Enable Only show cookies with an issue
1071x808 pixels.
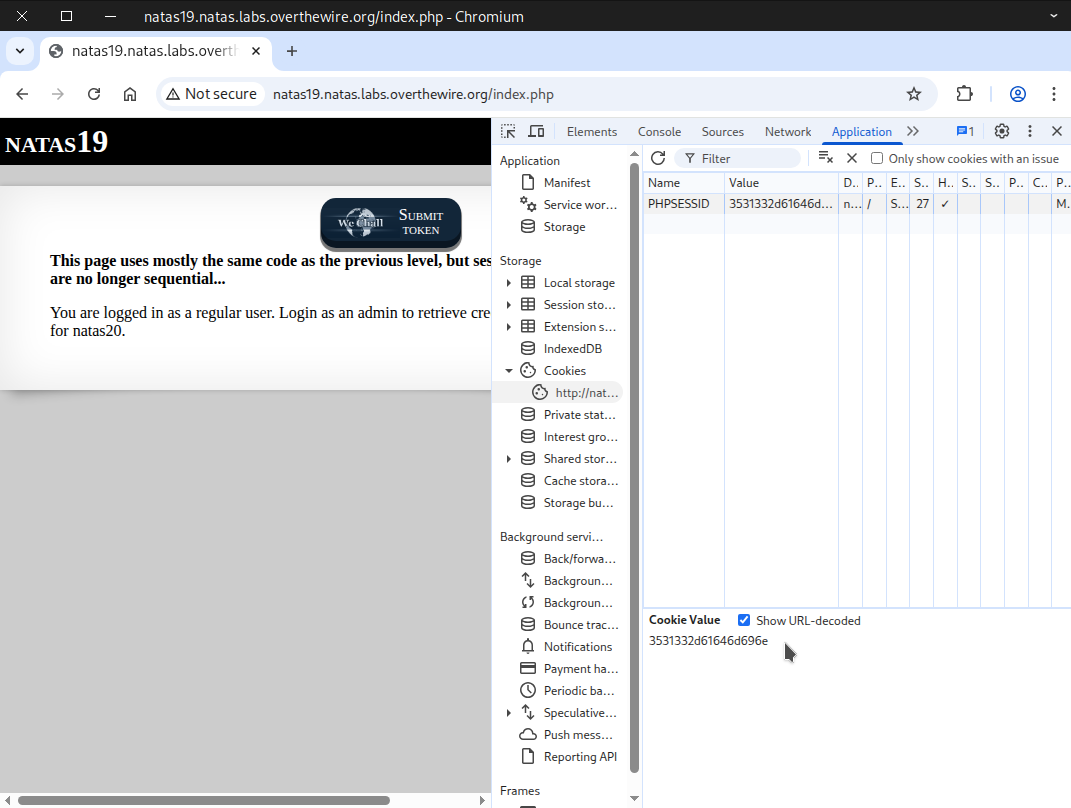click(877, 158)
